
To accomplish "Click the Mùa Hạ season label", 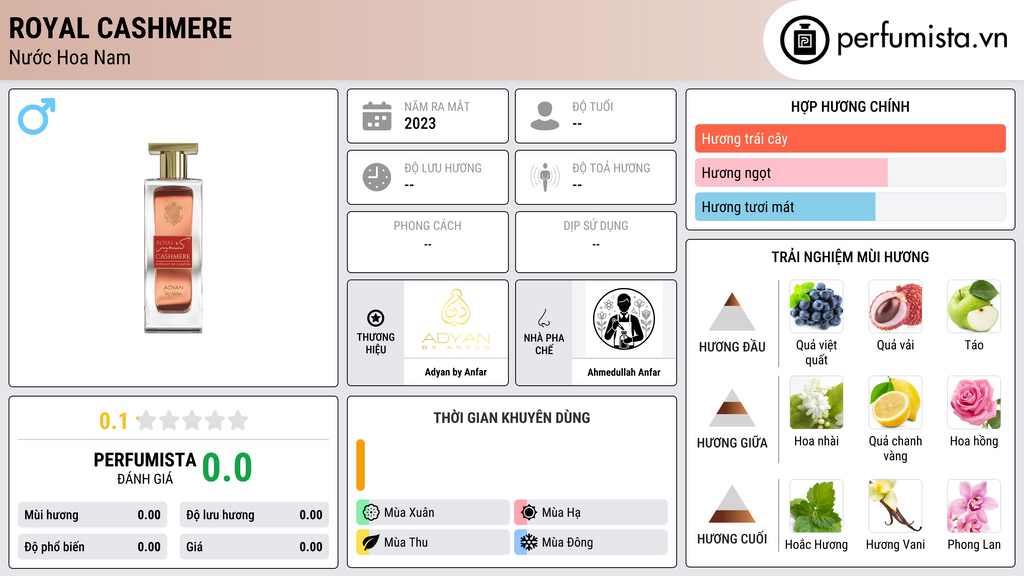I will pos(561,513).
